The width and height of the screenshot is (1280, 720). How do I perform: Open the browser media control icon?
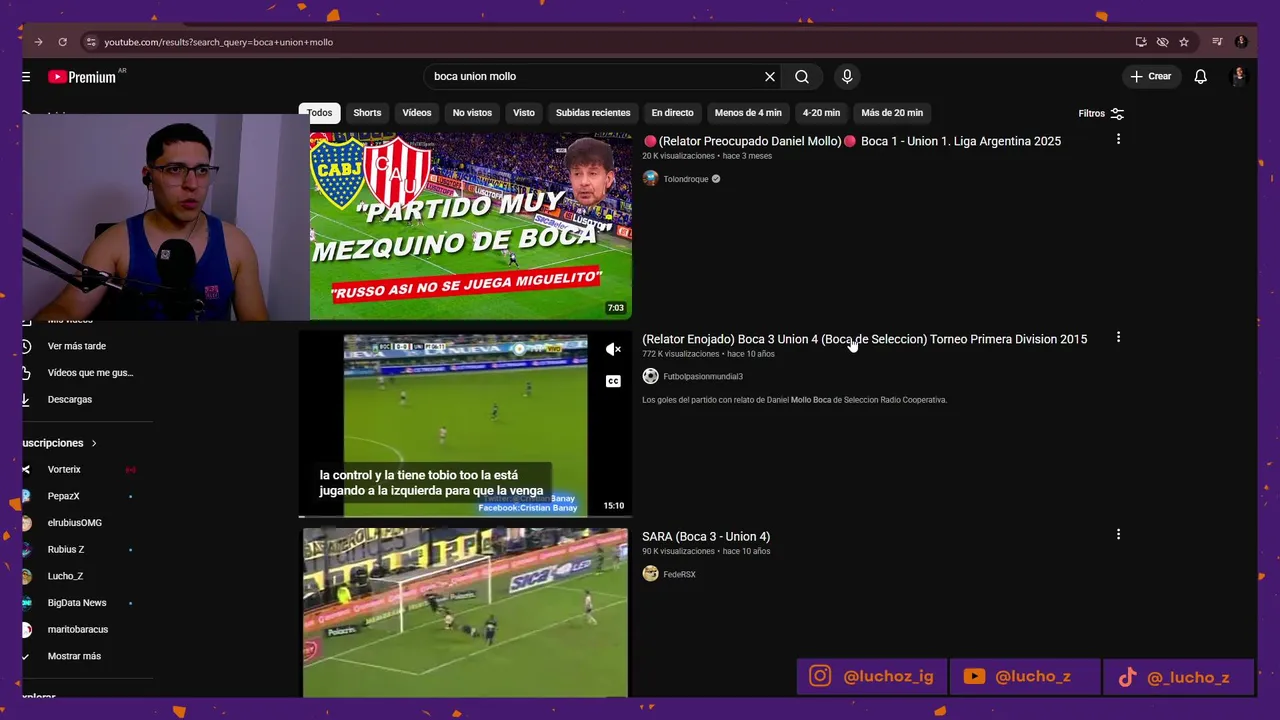pos(1217,42)
